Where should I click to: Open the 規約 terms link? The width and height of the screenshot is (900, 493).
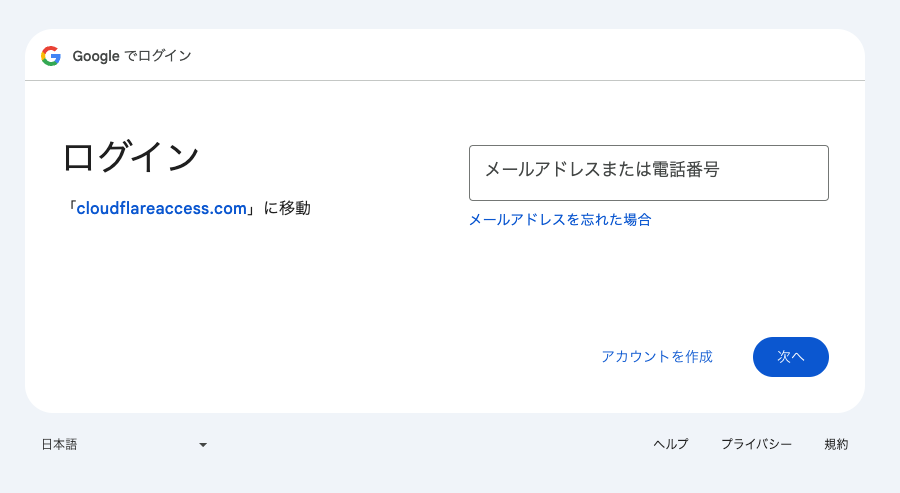[x=836, y=444]
